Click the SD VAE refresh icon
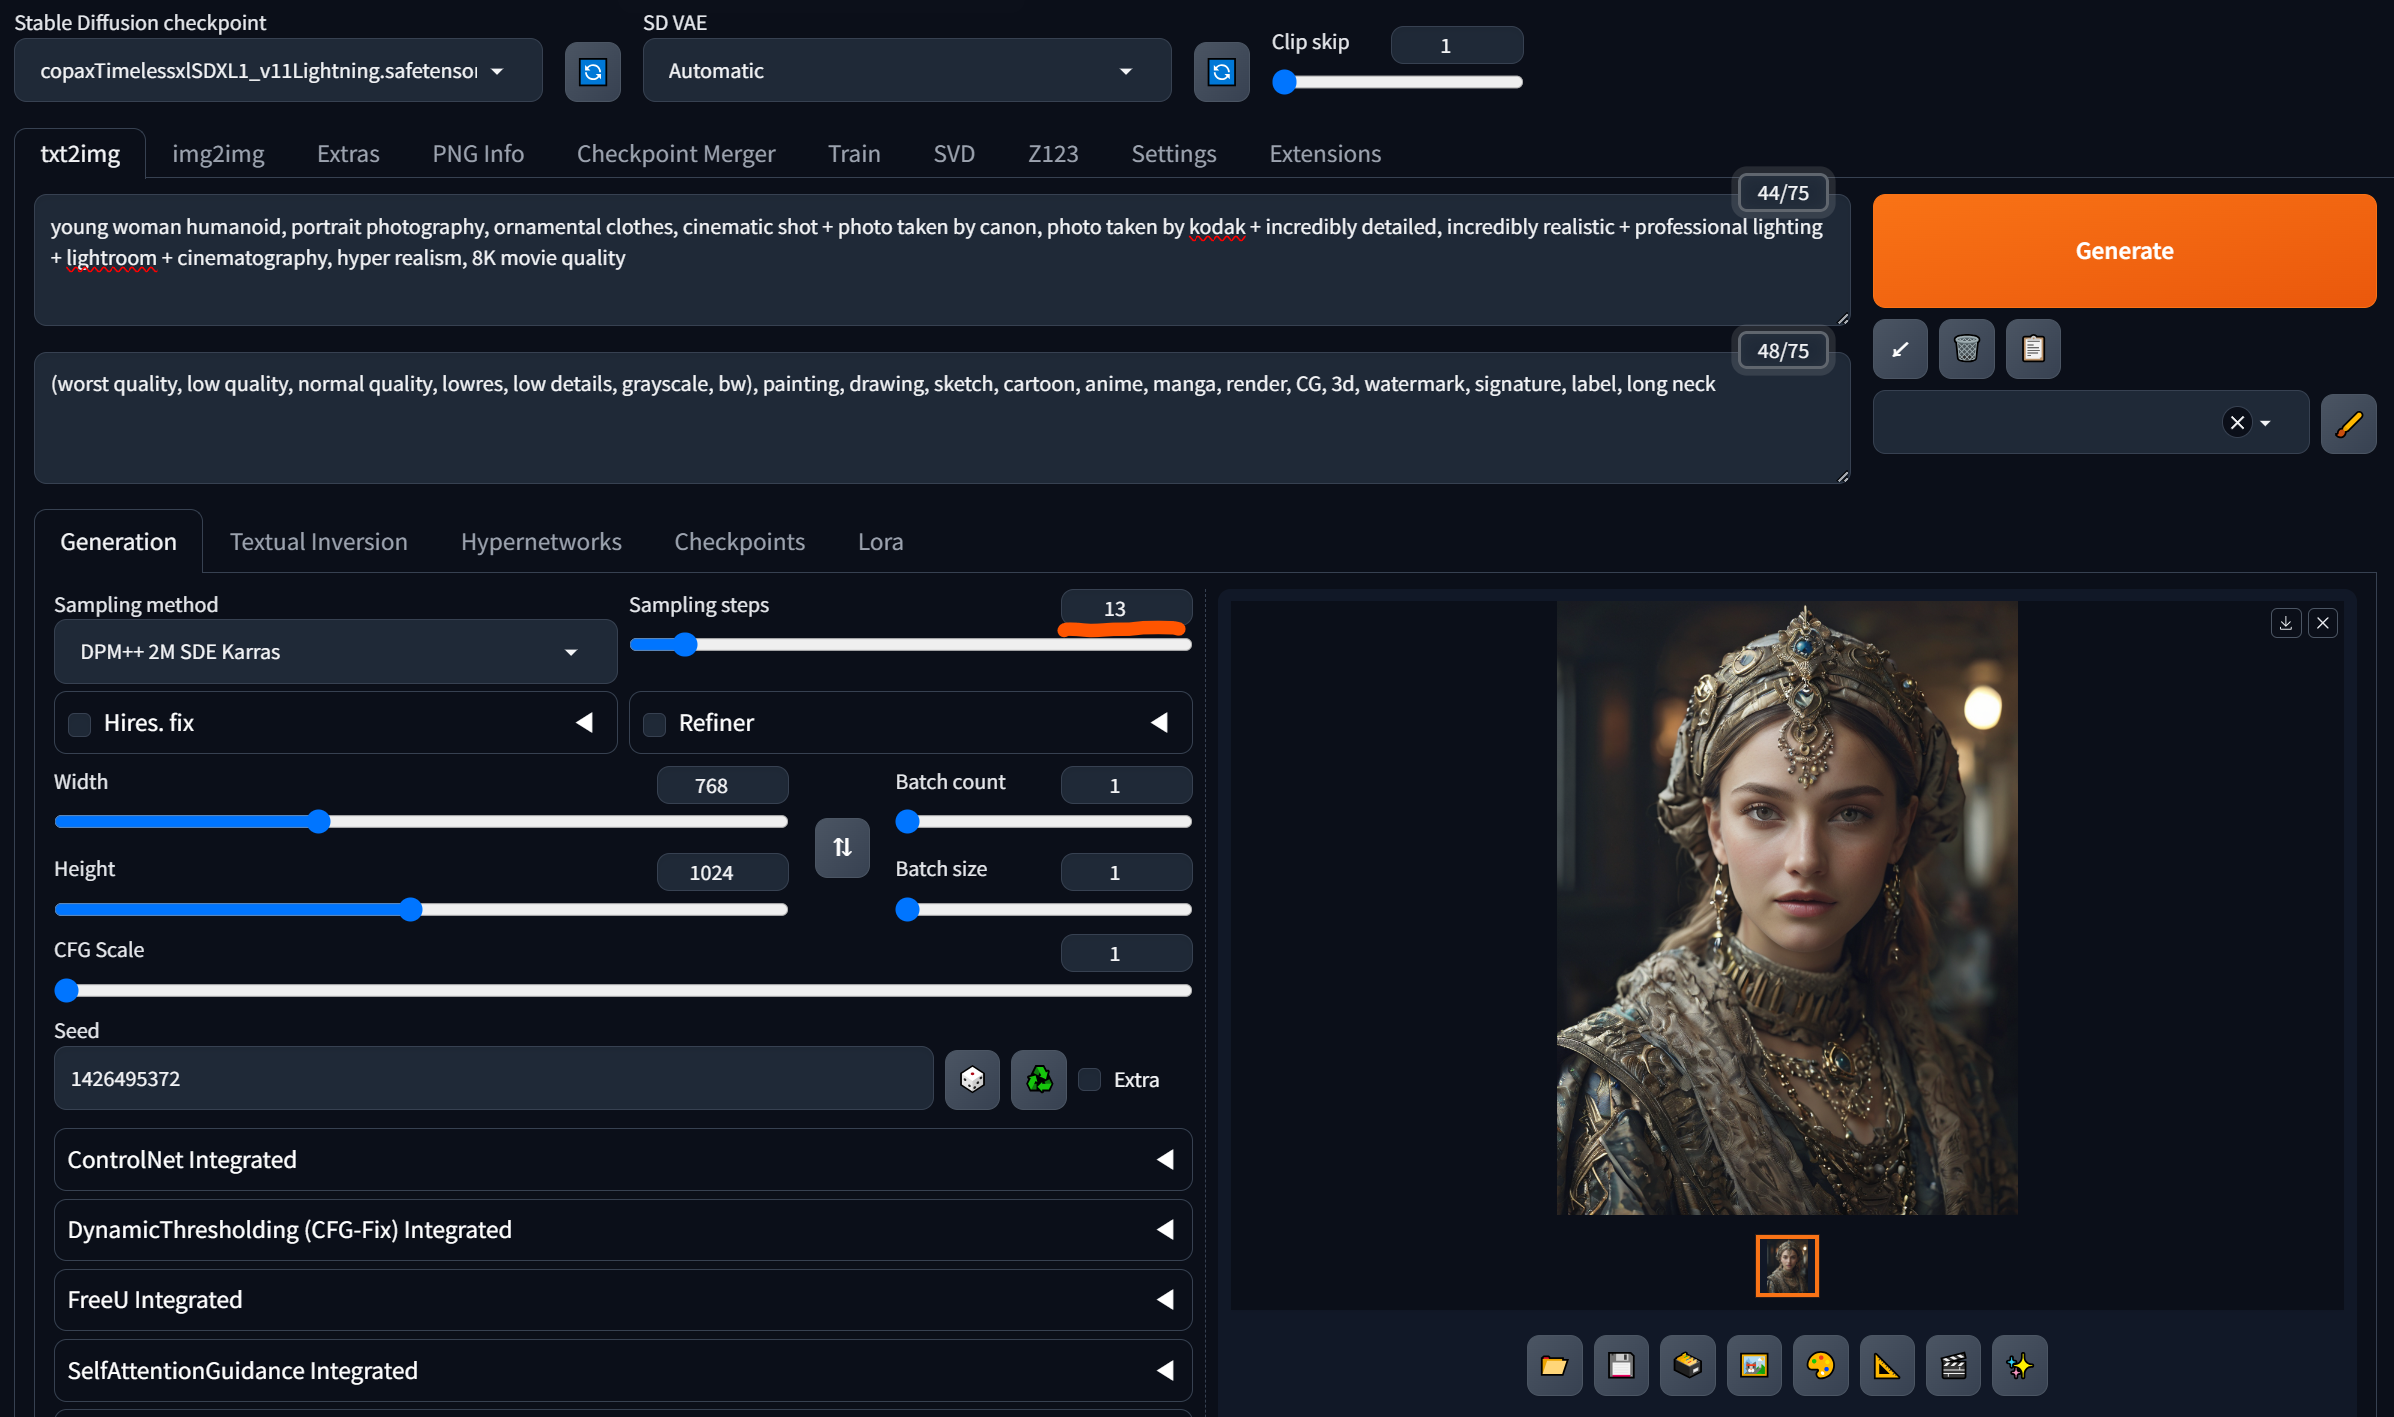2394x1417 pixels. pos(1221,71)
